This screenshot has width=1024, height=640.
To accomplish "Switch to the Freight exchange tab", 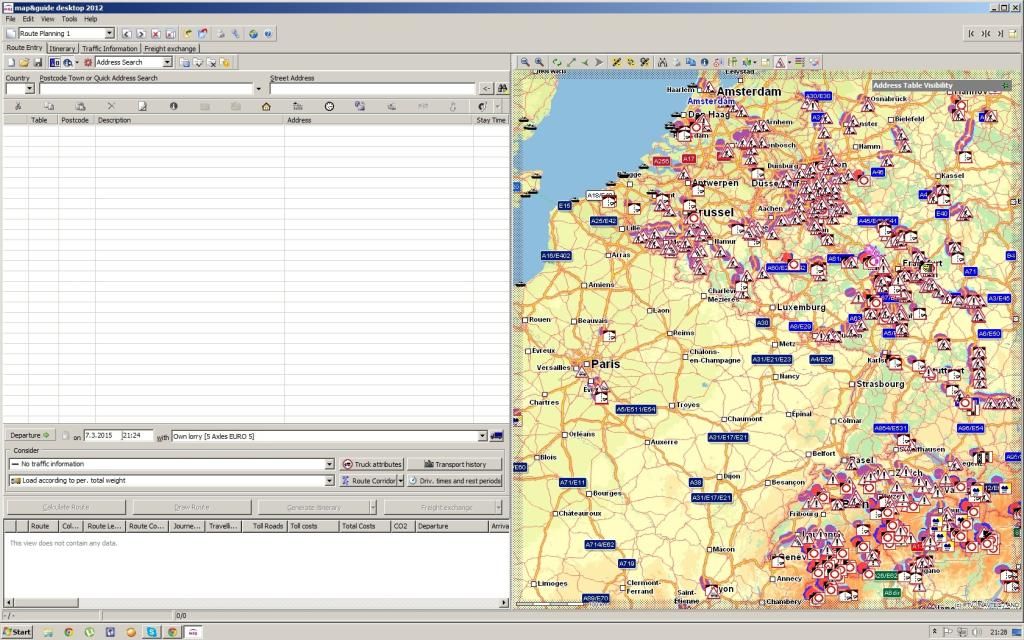I will 170,48.
